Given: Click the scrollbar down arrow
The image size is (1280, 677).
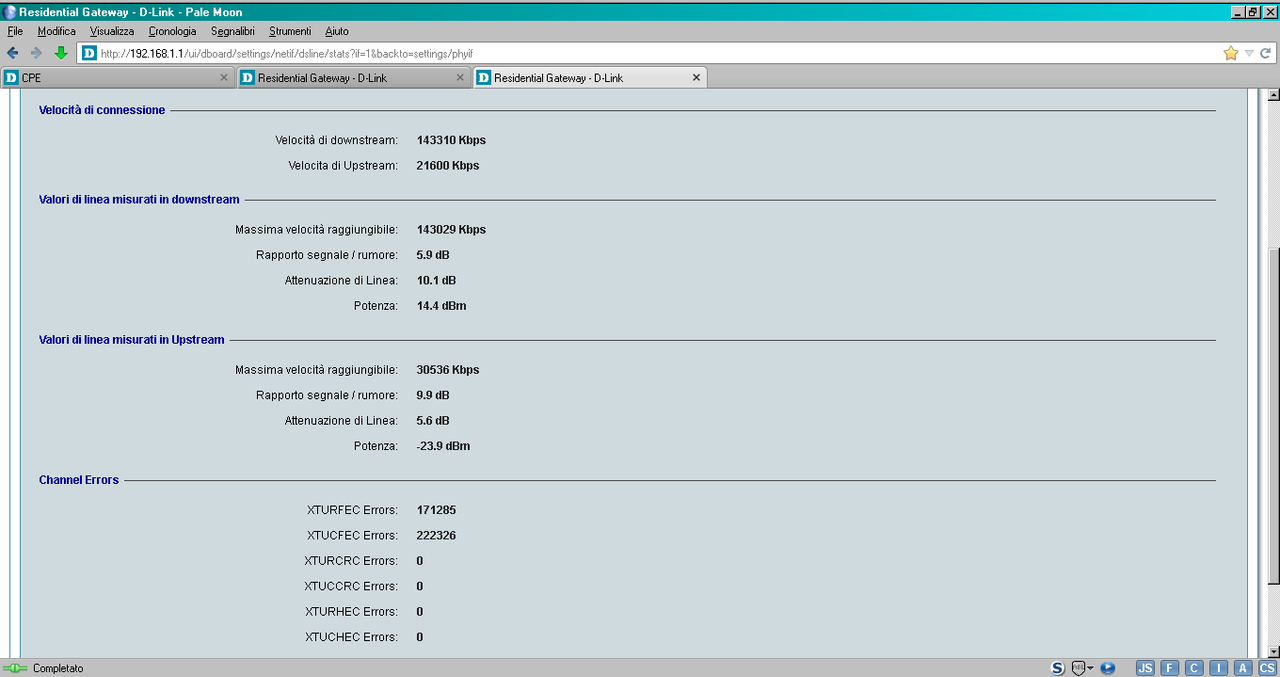Looking at the screenshot, I should coord(1273,651).
